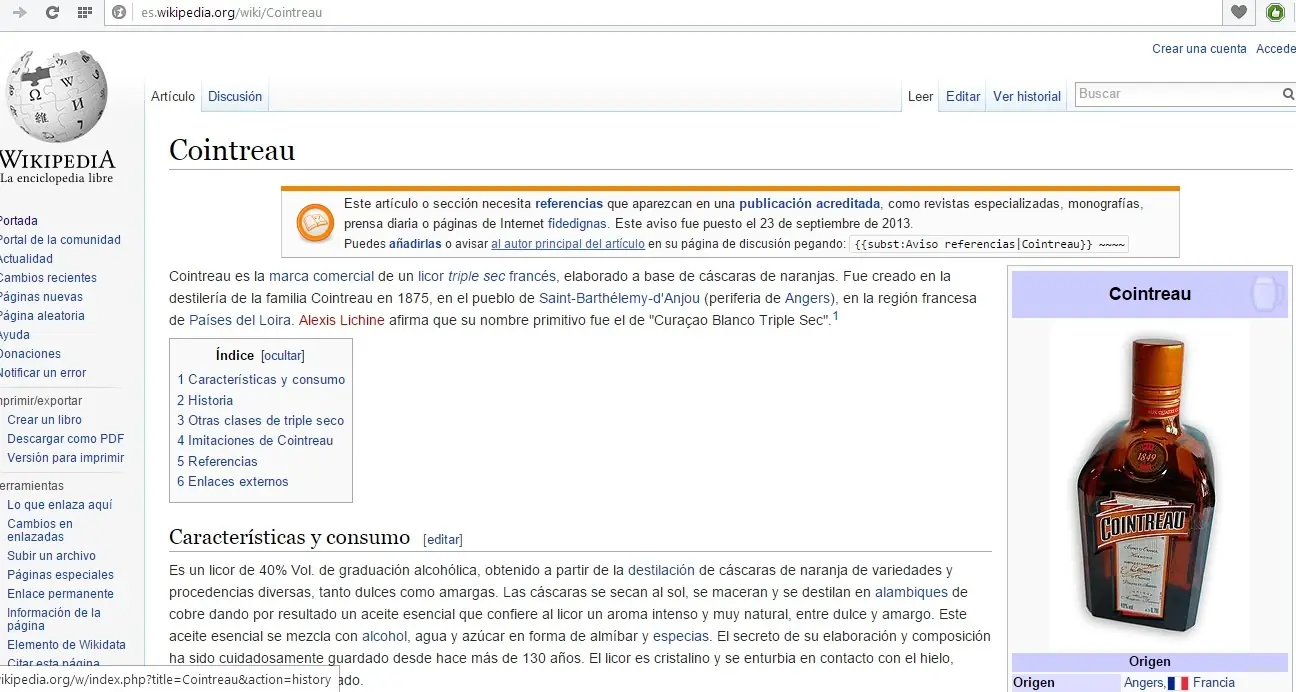
Task: Jump to 1 Características y consumo
Action: coord(261,380)
